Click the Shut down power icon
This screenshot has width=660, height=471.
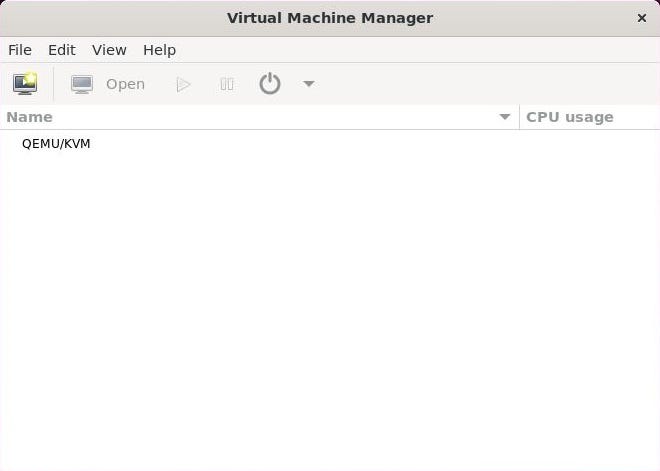tap(270, 83)
